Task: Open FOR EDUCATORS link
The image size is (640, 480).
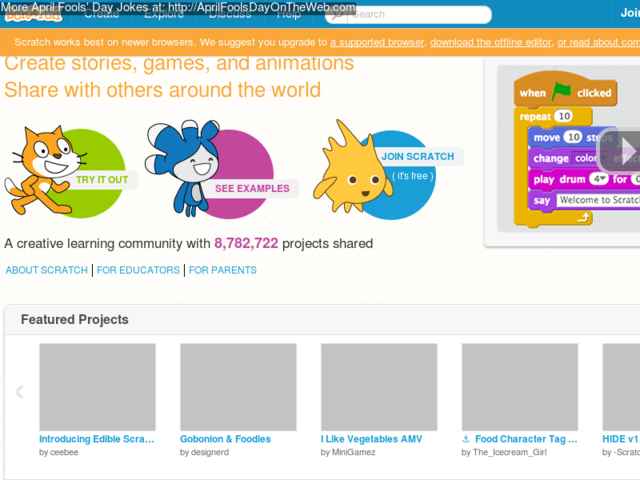Action: tap(138, 270)
